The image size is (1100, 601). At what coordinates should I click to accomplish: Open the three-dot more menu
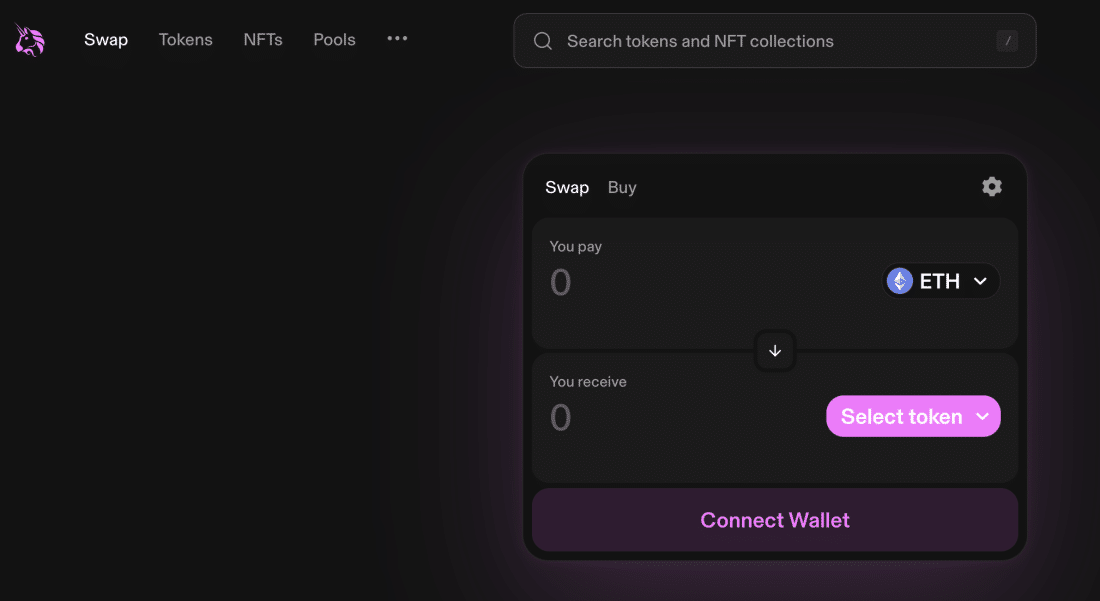click(x=397, y=39)
